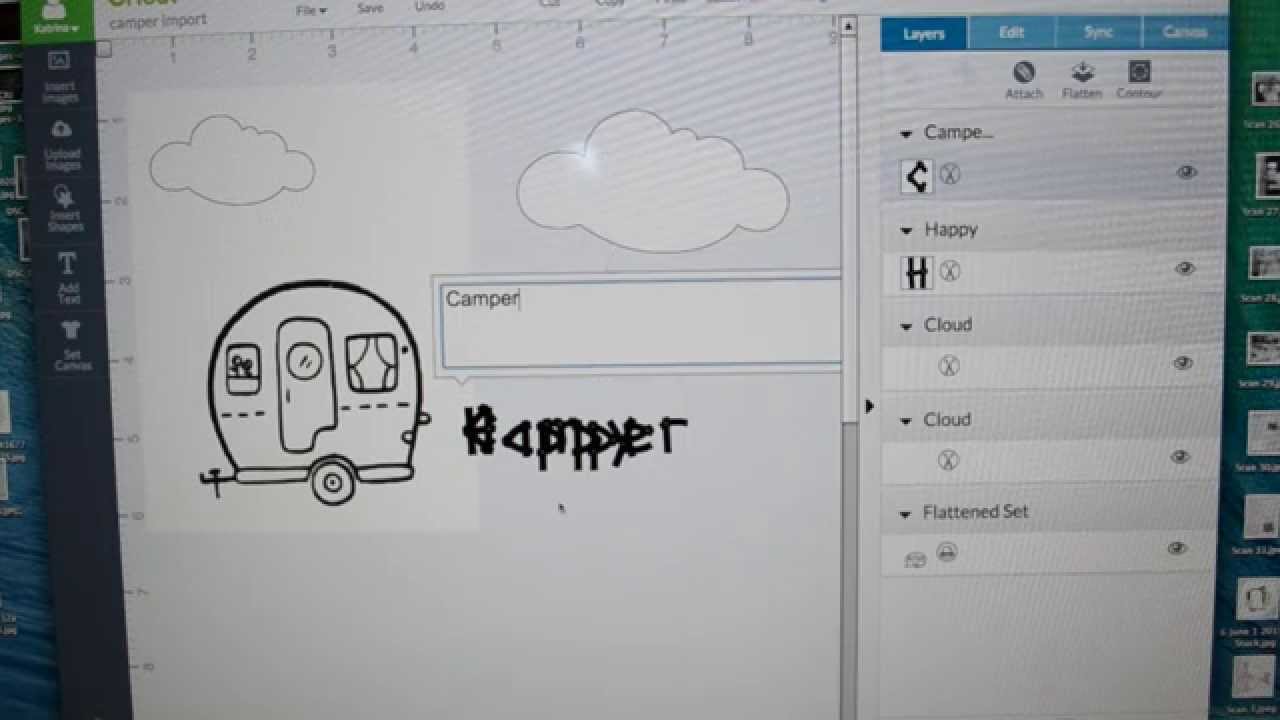Viewport: 1280px width, 720px height.
Task: Select the Scan 30 desktop file icon
Action: [x=1259, y=442]
